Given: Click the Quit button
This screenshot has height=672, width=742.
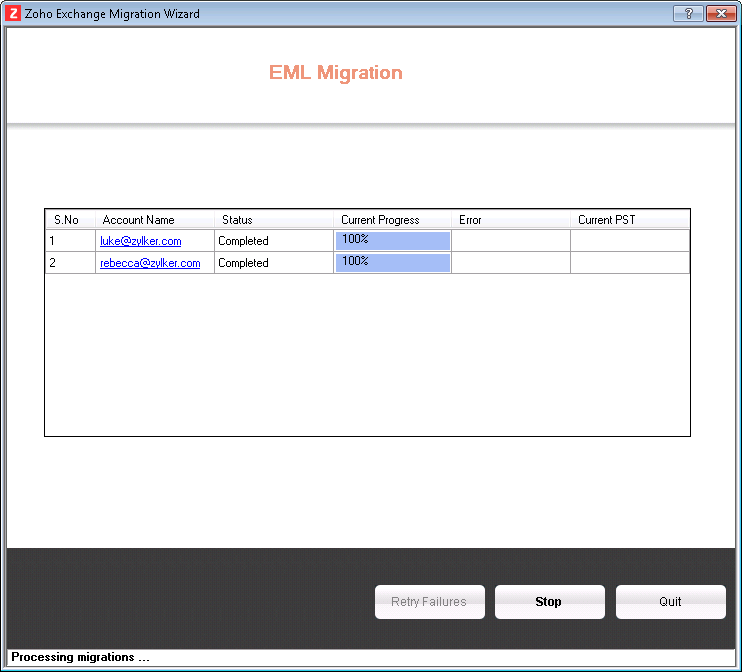Looking at the screenshot, I should (670, 602).
